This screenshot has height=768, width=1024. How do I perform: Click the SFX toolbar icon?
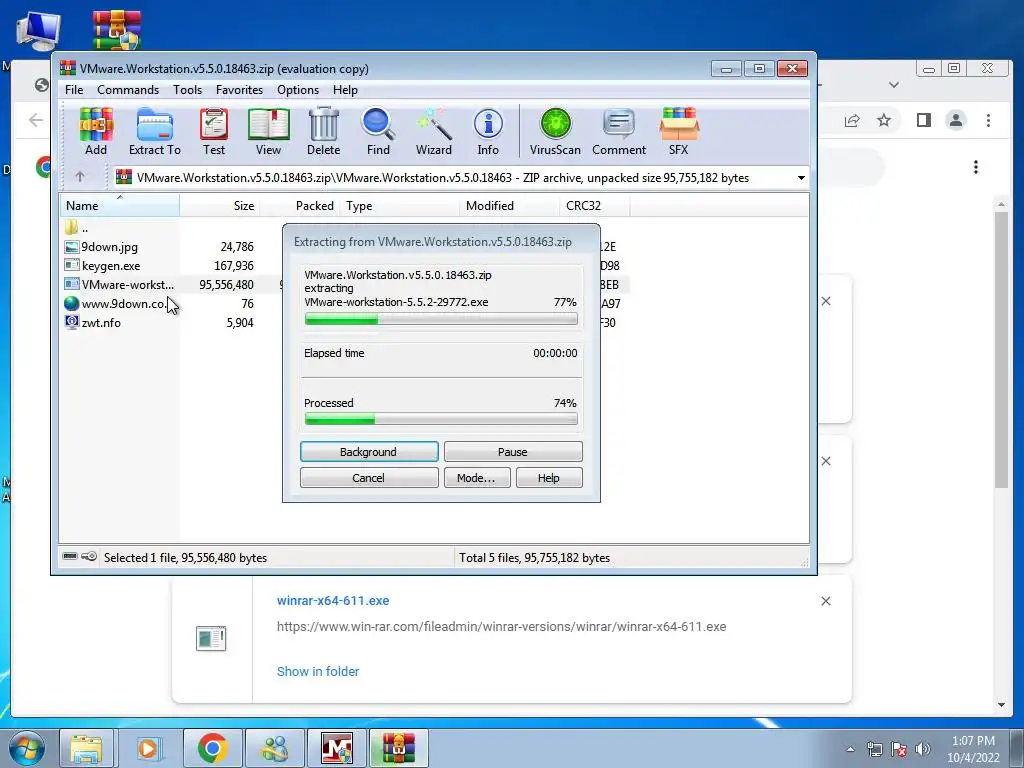[x=679, y=131]
